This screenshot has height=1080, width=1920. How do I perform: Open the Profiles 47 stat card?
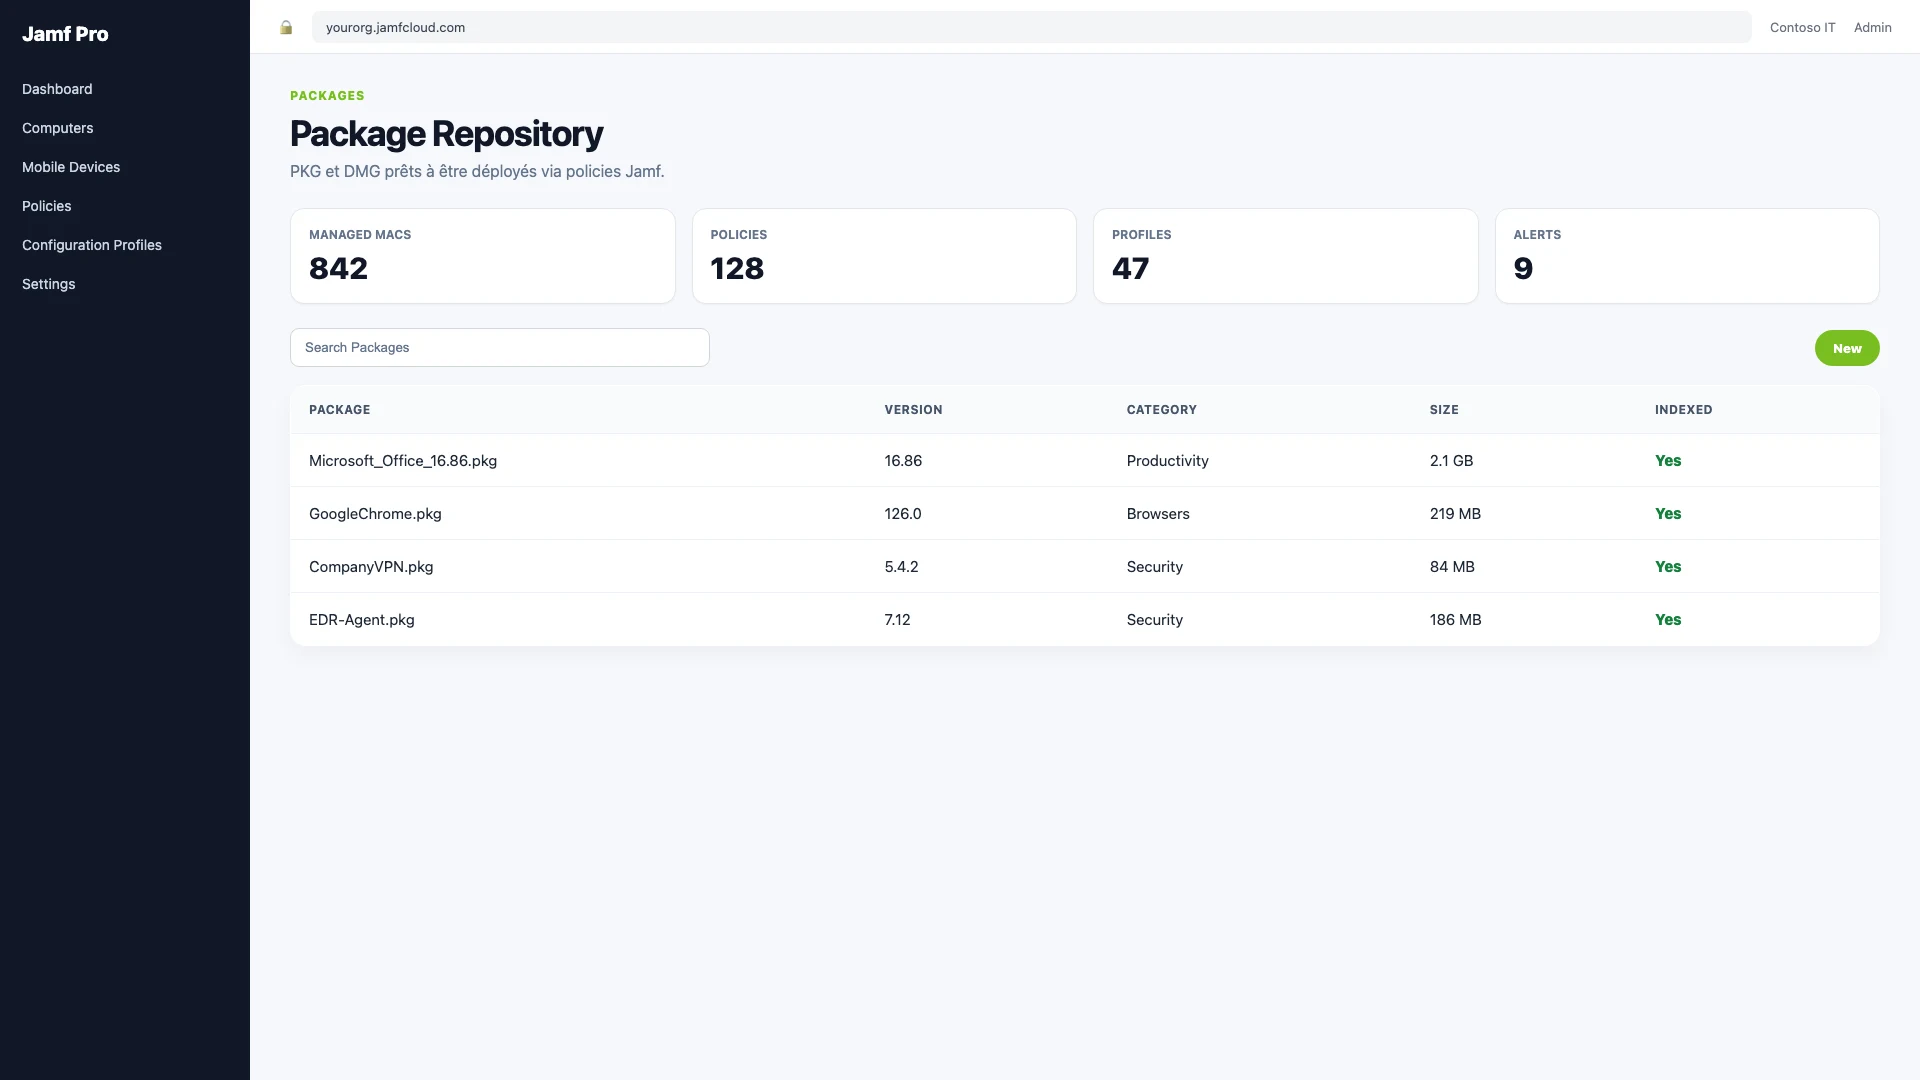[x=1286, y=256]
